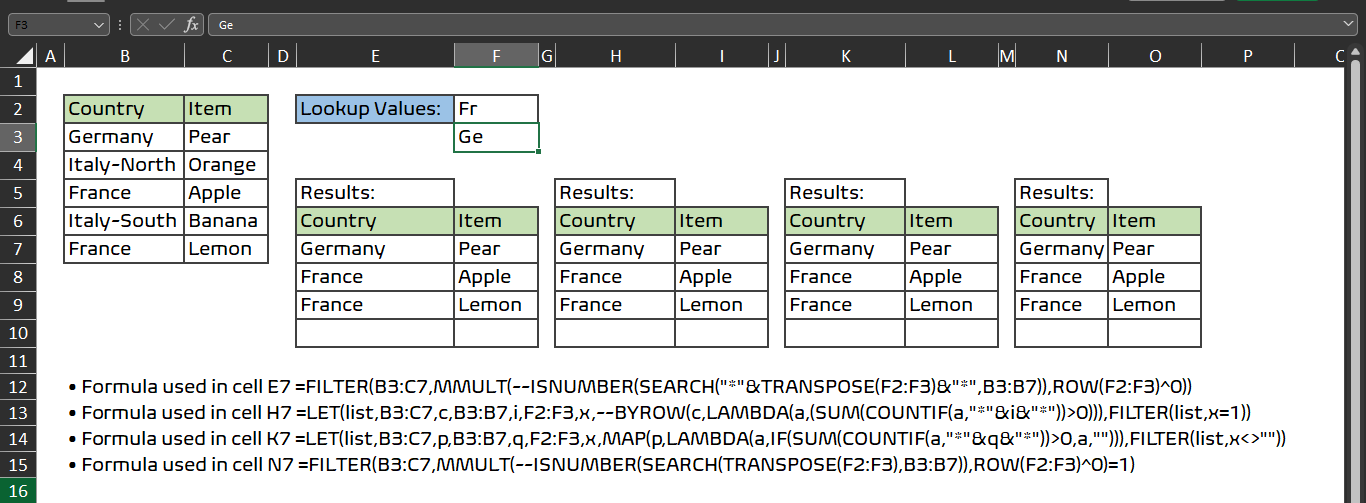Select Germany result in cell E7
1366x503 pixels.
375,249
